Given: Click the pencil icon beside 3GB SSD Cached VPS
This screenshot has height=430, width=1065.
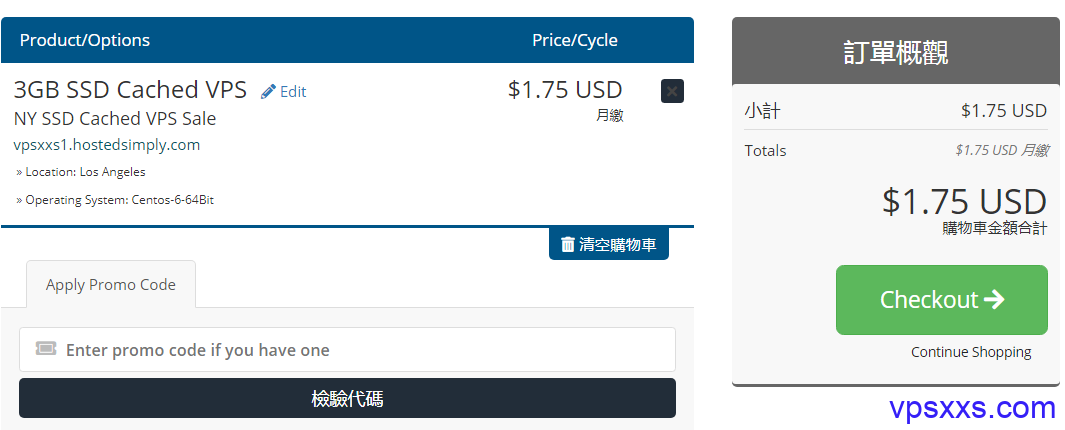Looking at the screenshot, I should (268, 91).
